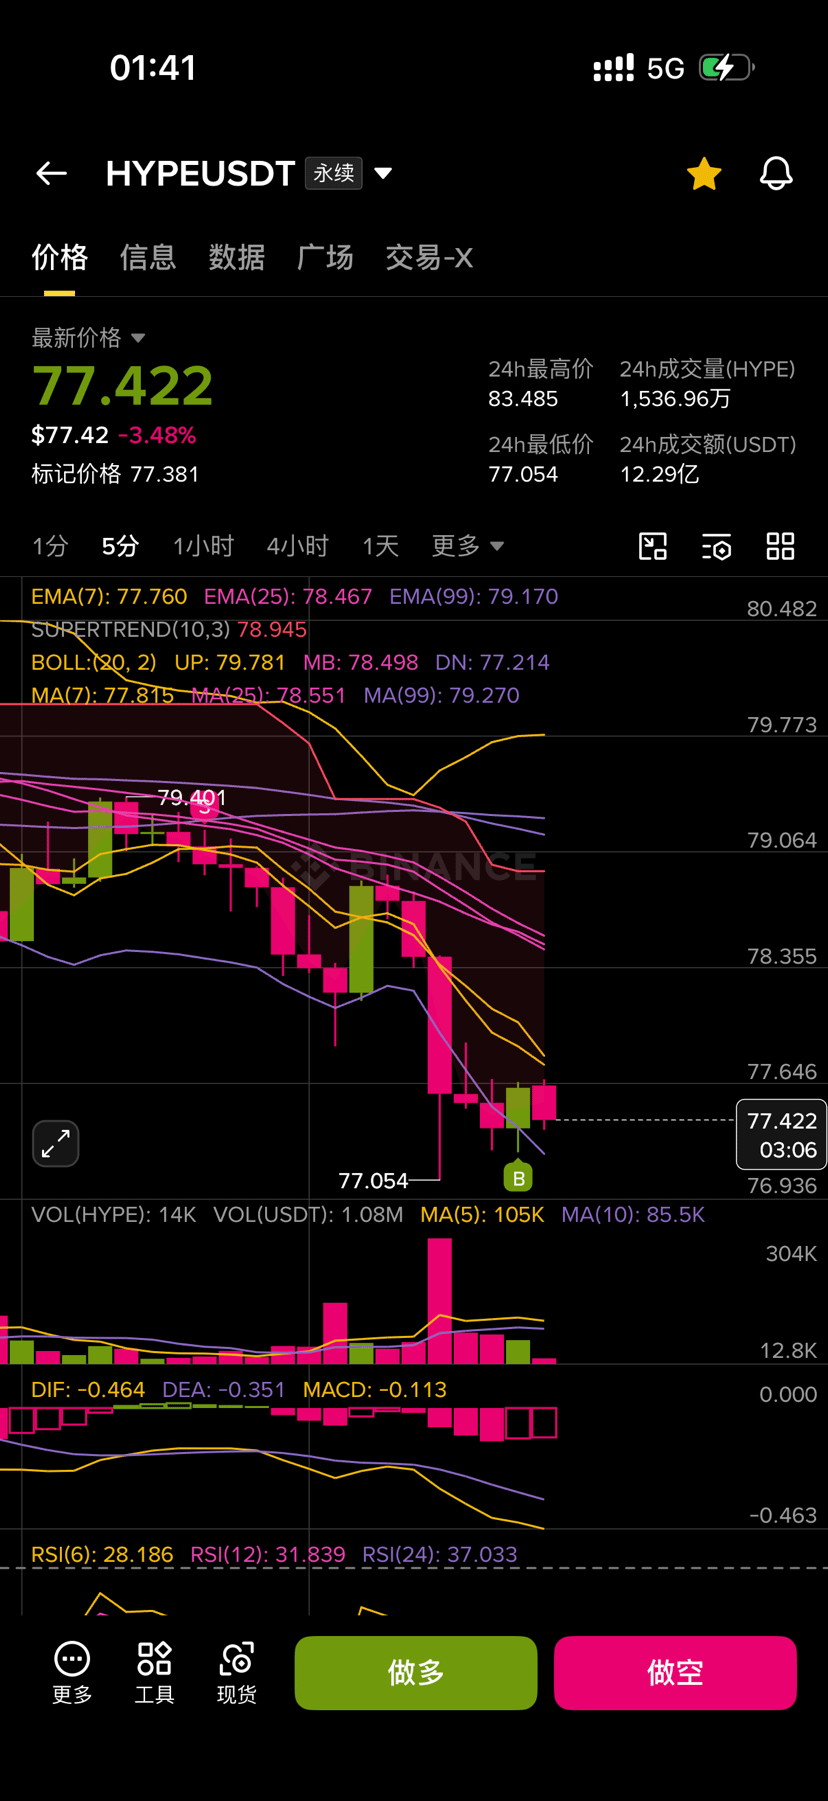Toggle the favorite star icon
The height and width of the screenshot is (1801, 828).
[x=704, y=173]
